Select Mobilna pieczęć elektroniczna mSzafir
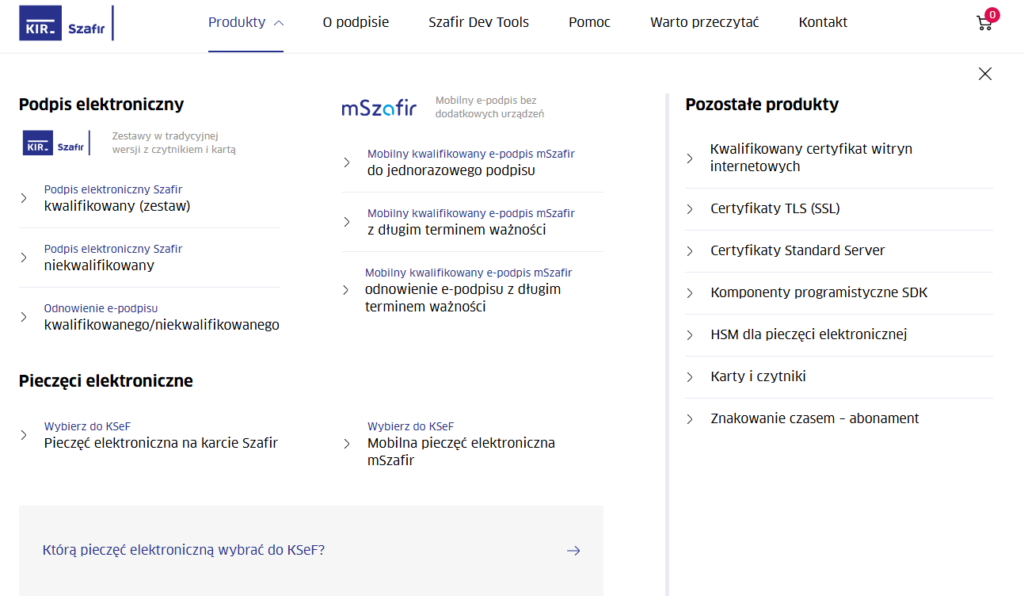Image resolution: width=1024 pixels, height=607 pixels. [461, 444]
